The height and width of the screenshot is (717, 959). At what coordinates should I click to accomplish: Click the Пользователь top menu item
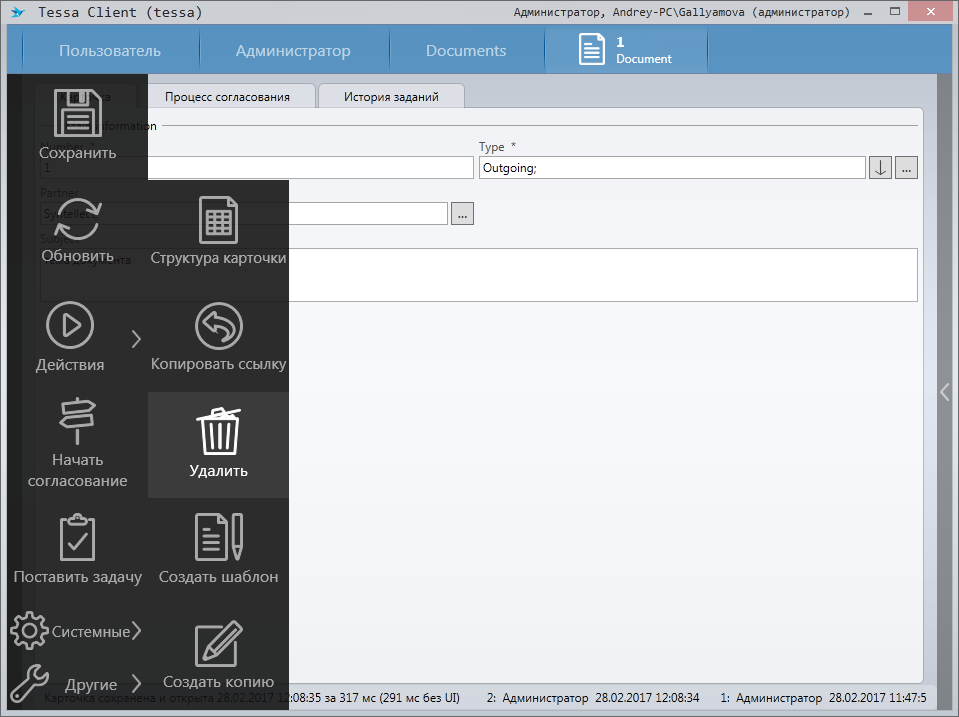[109, 51]
